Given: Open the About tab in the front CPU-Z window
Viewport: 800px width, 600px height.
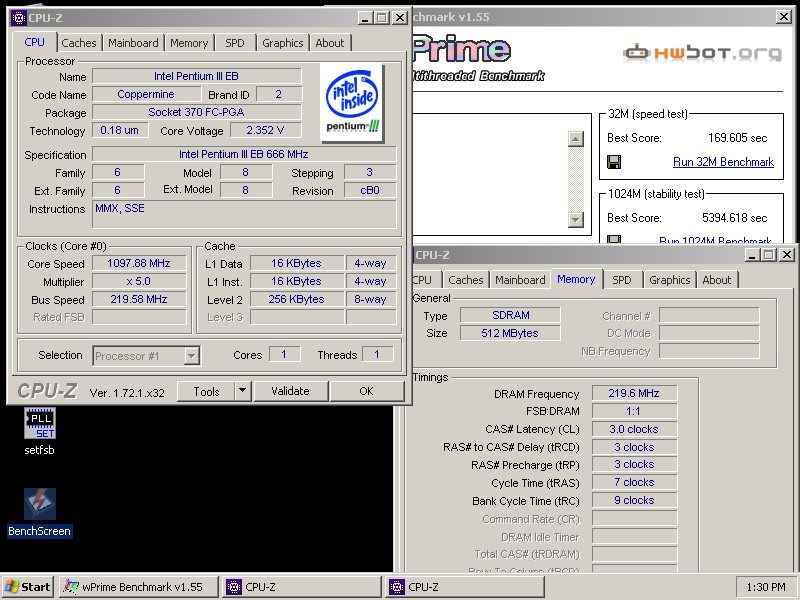Looking at the screenshot, I should pos(330,43).
